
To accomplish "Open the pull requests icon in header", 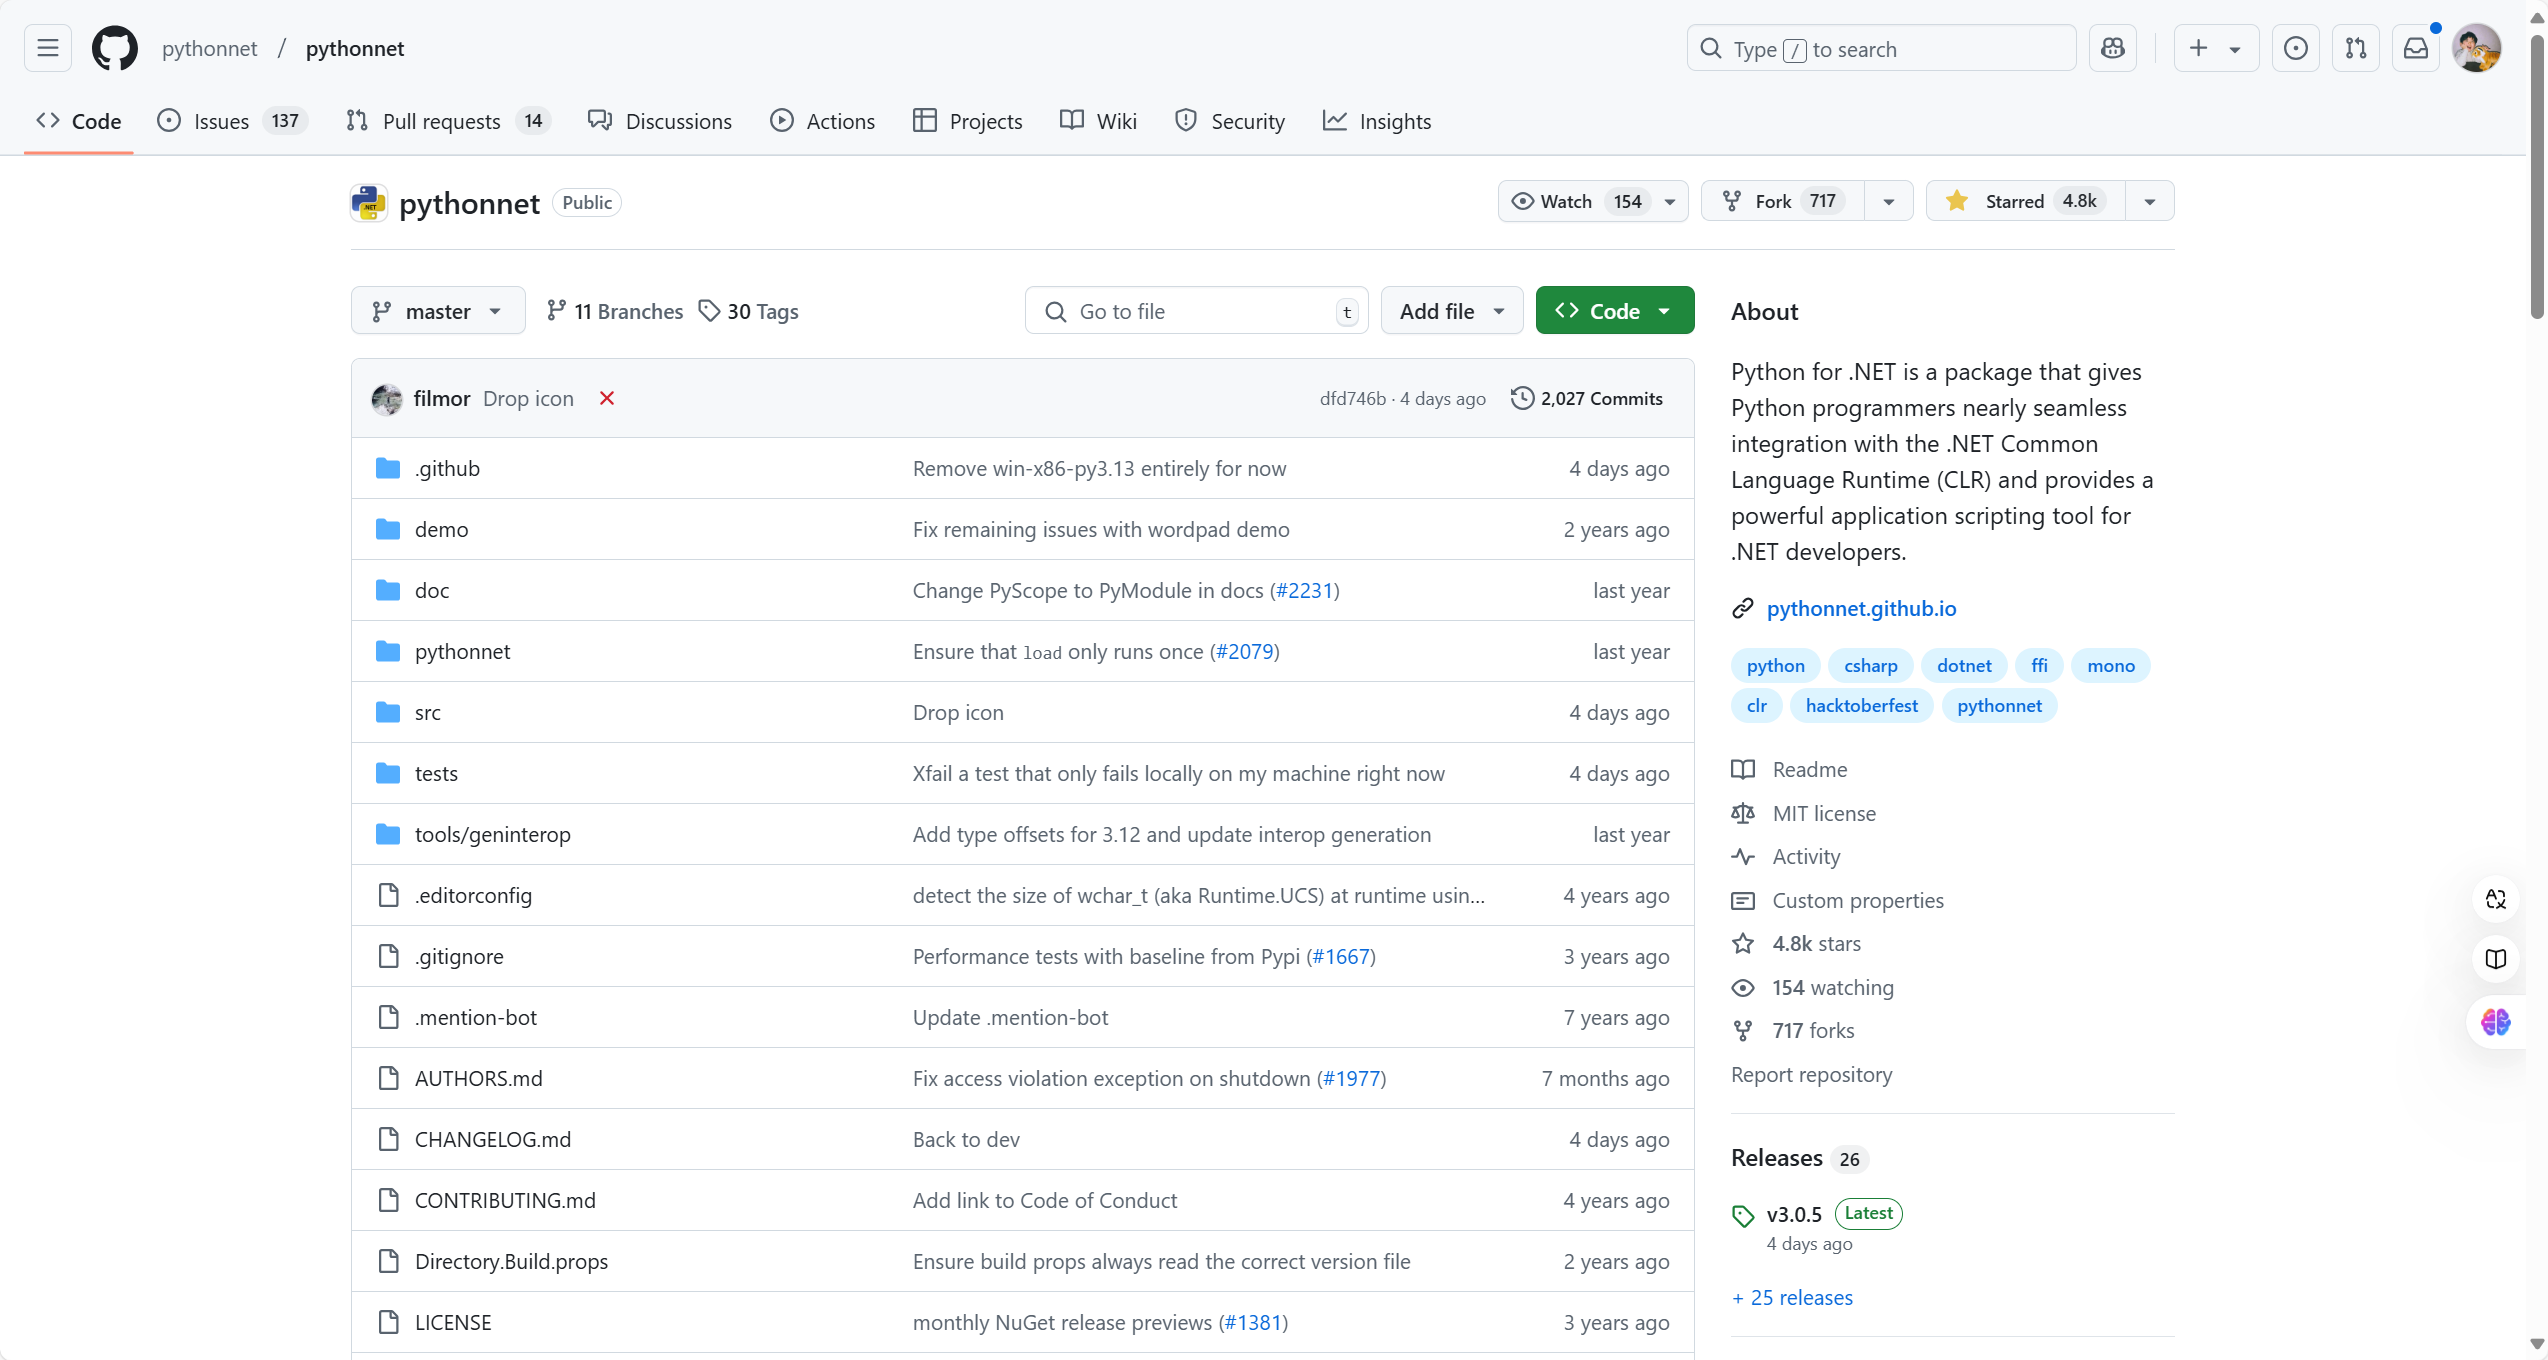I will coord(2356,48).
